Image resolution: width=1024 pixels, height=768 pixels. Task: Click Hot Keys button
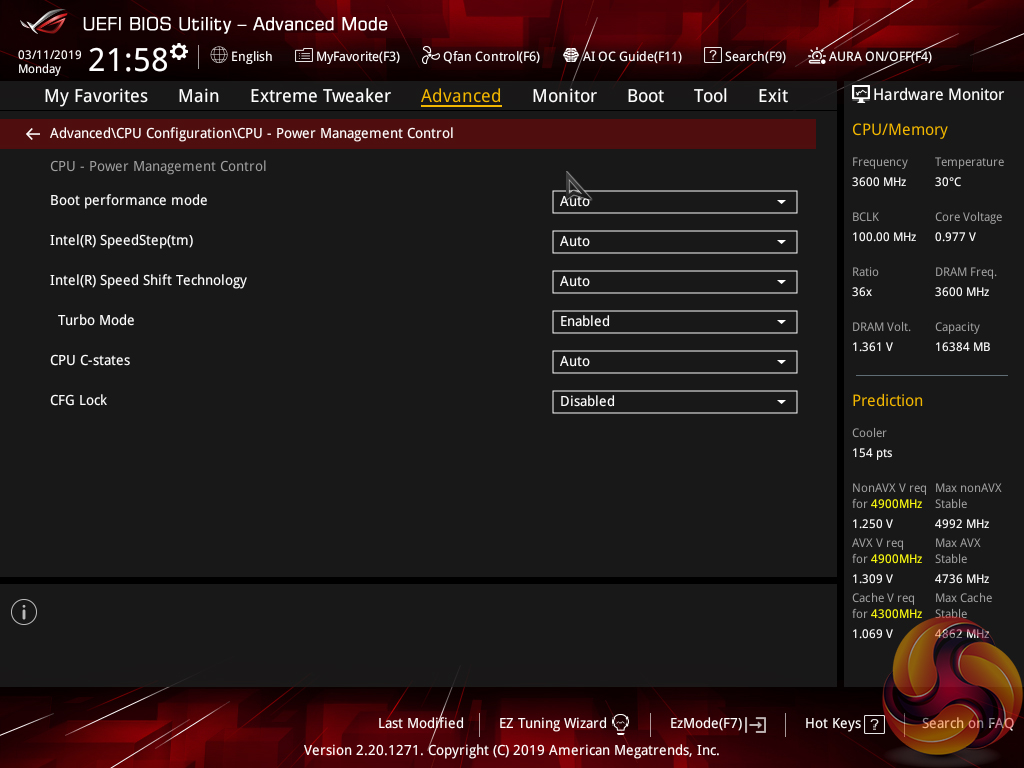pos(844,724)
